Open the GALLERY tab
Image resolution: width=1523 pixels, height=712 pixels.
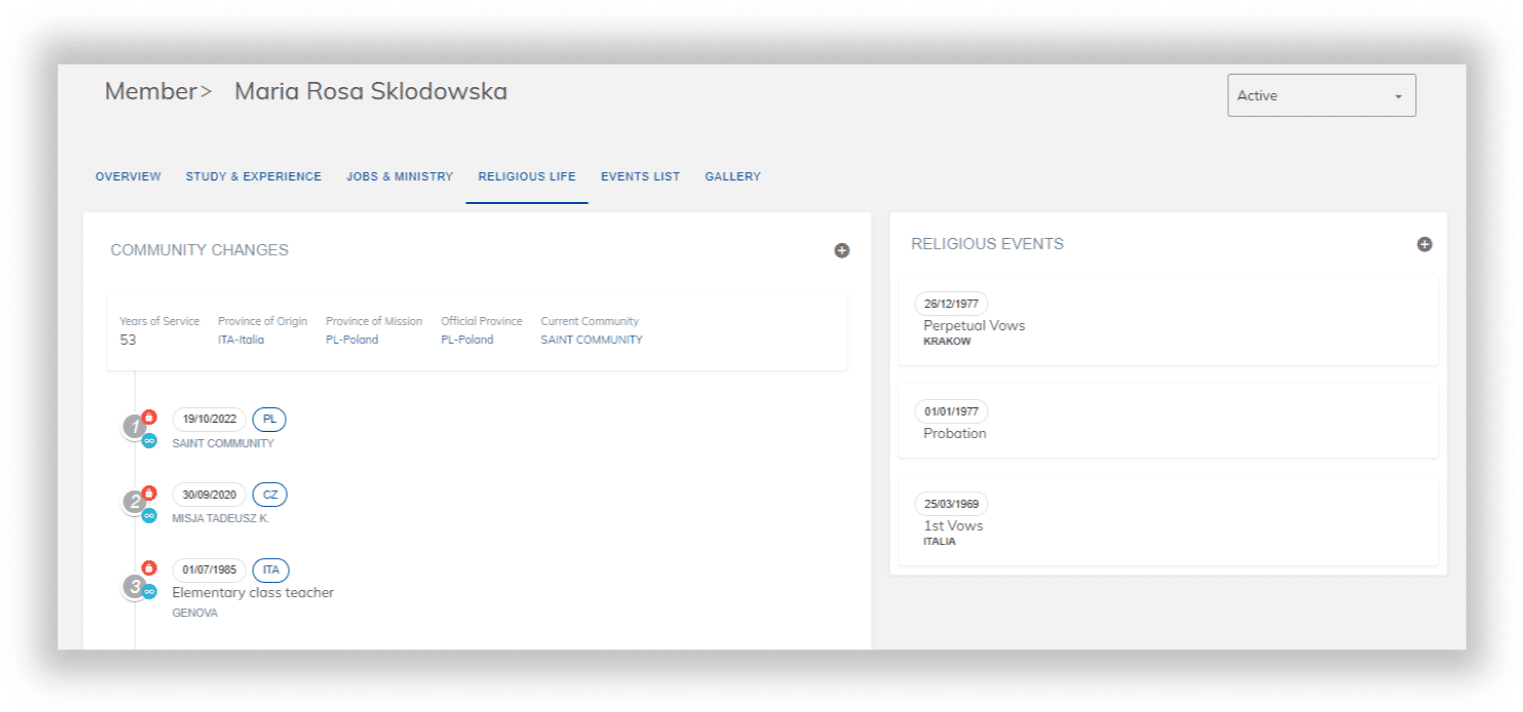732,176
